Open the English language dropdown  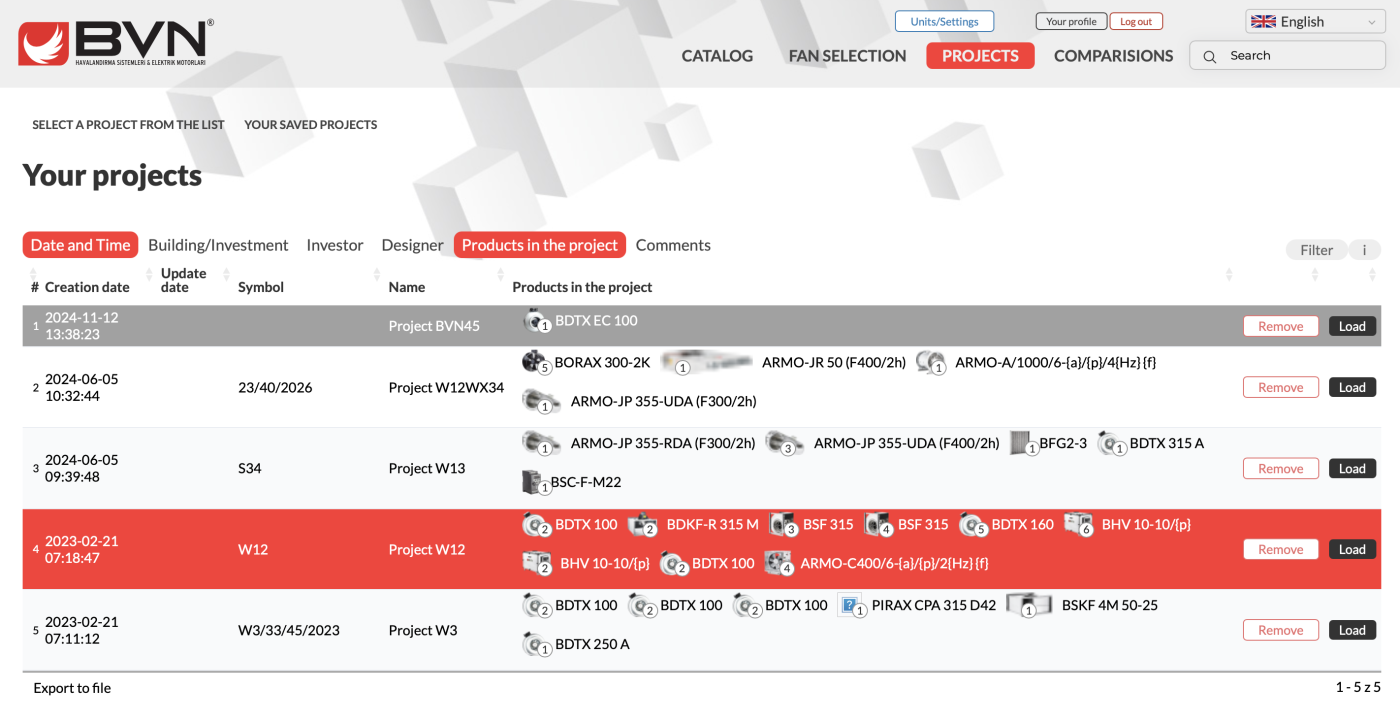(x=1315, y=22)
